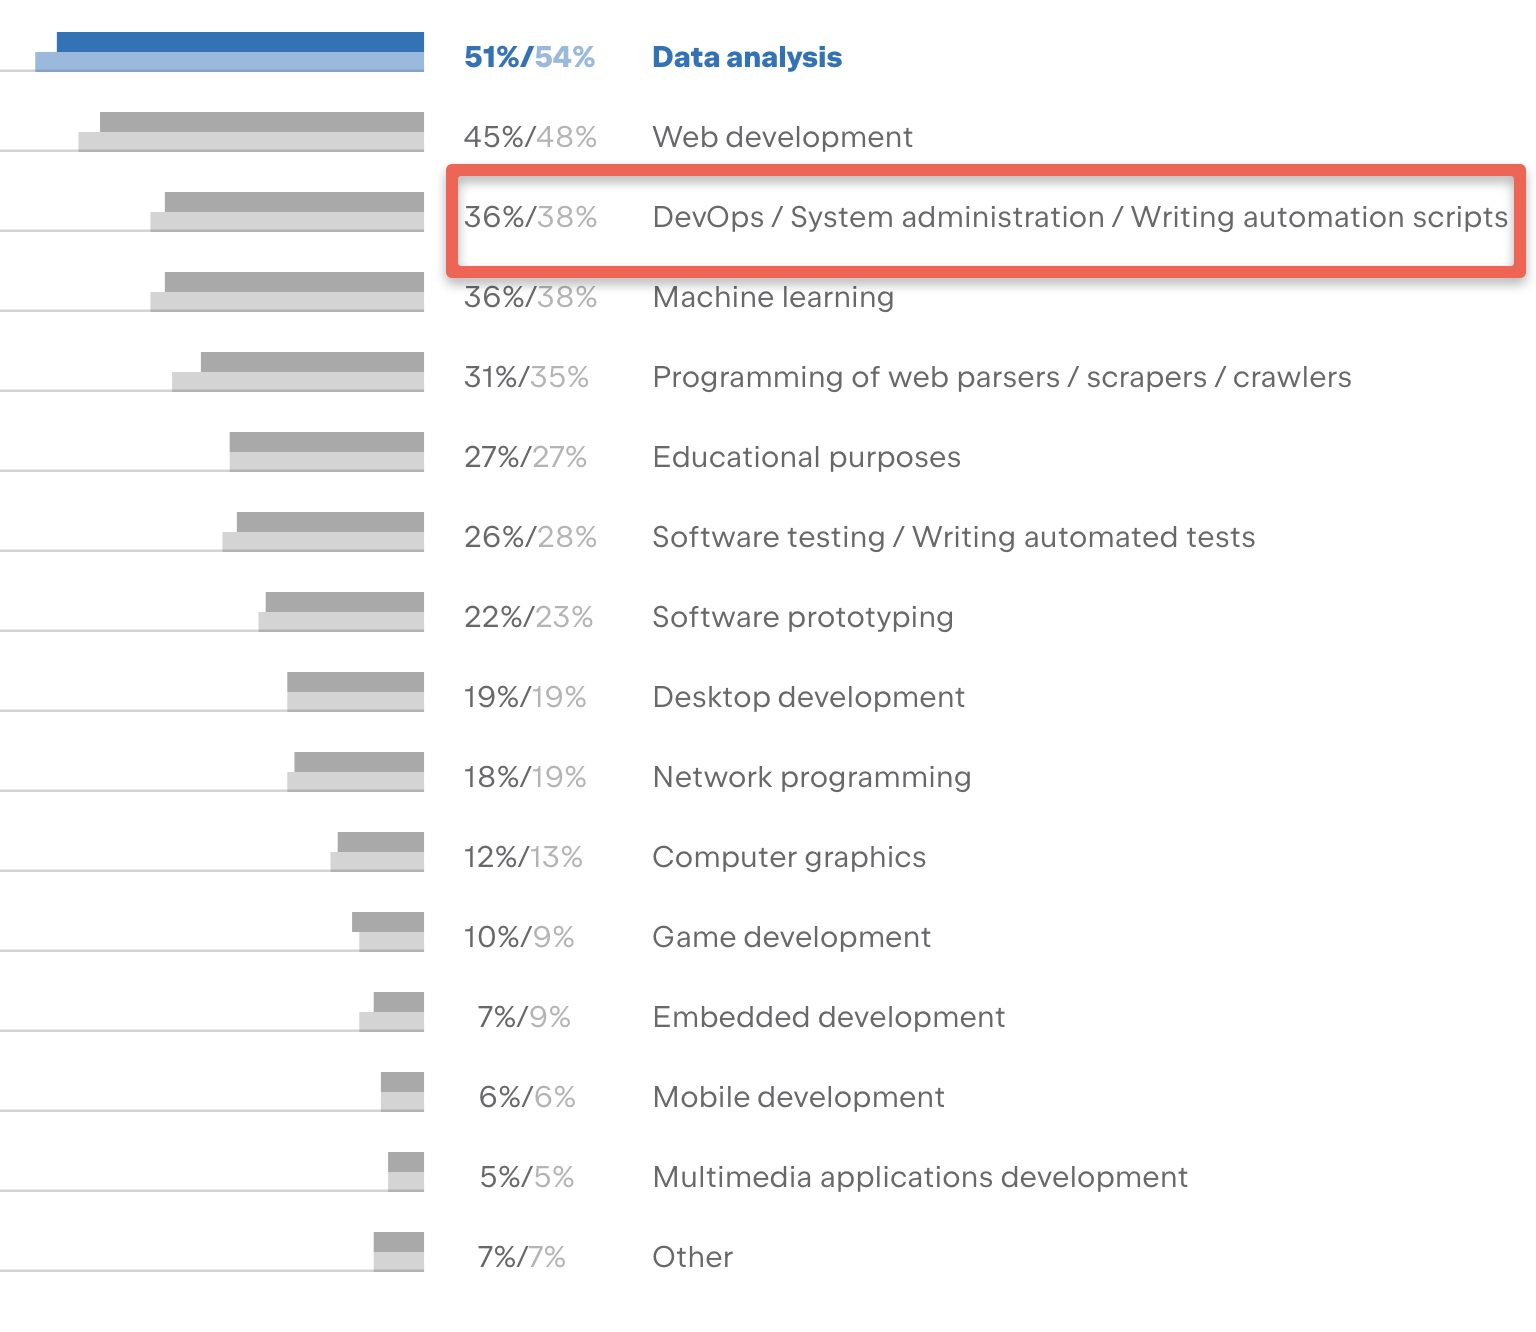1536x1332 pixels.
Task: Click the Web development gray bar
Action: 261,123
